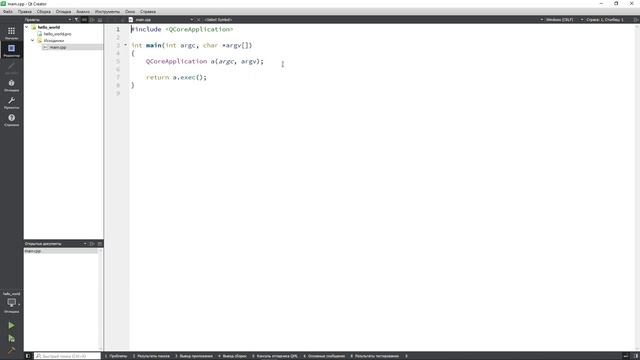This screenshot has width=640, height=360.
Task: Open the File menu
Action: pos(8,11)
